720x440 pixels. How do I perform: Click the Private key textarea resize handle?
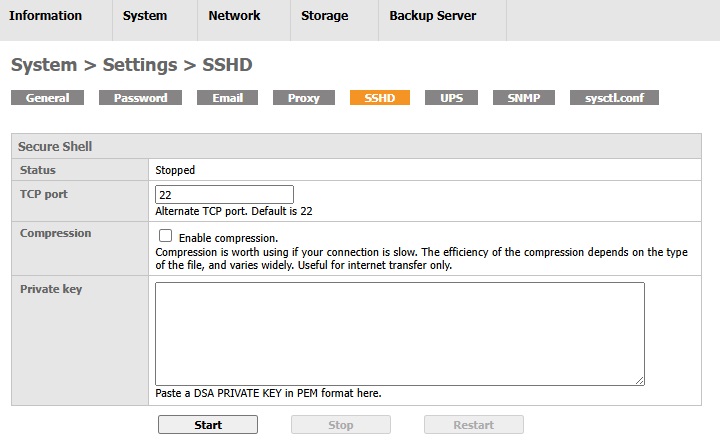pyautogui.click(x=639, y=379)
